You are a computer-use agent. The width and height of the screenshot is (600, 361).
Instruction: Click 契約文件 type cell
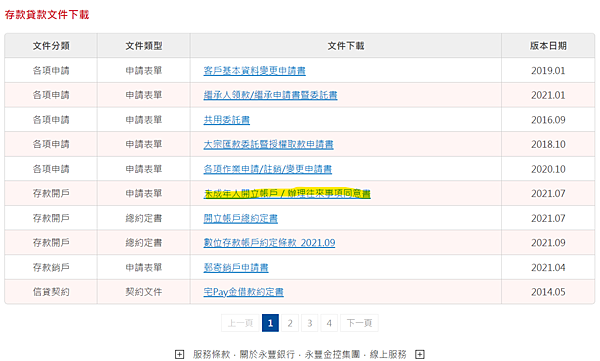[x=144, y=292]
